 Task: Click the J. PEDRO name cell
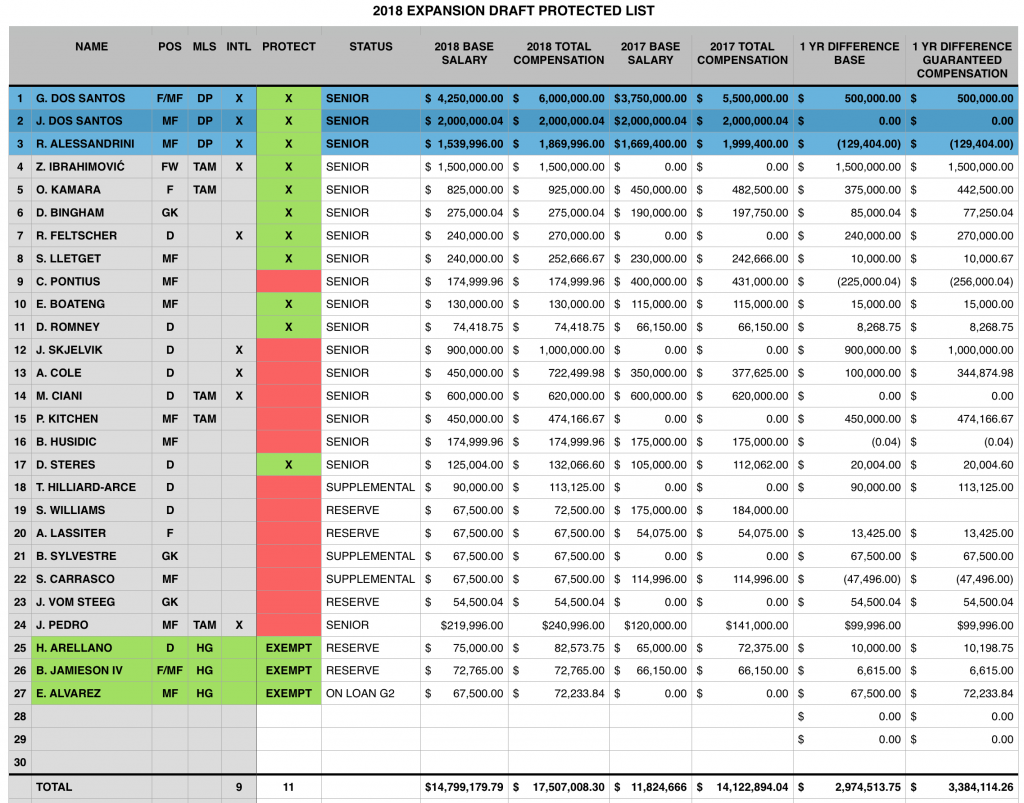[x=91, y=625]
